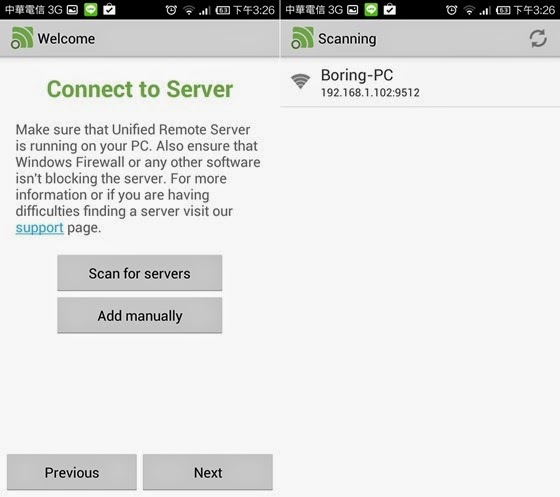Go back with the Previous button
560x497 pixels.
(x=72, y=472)
